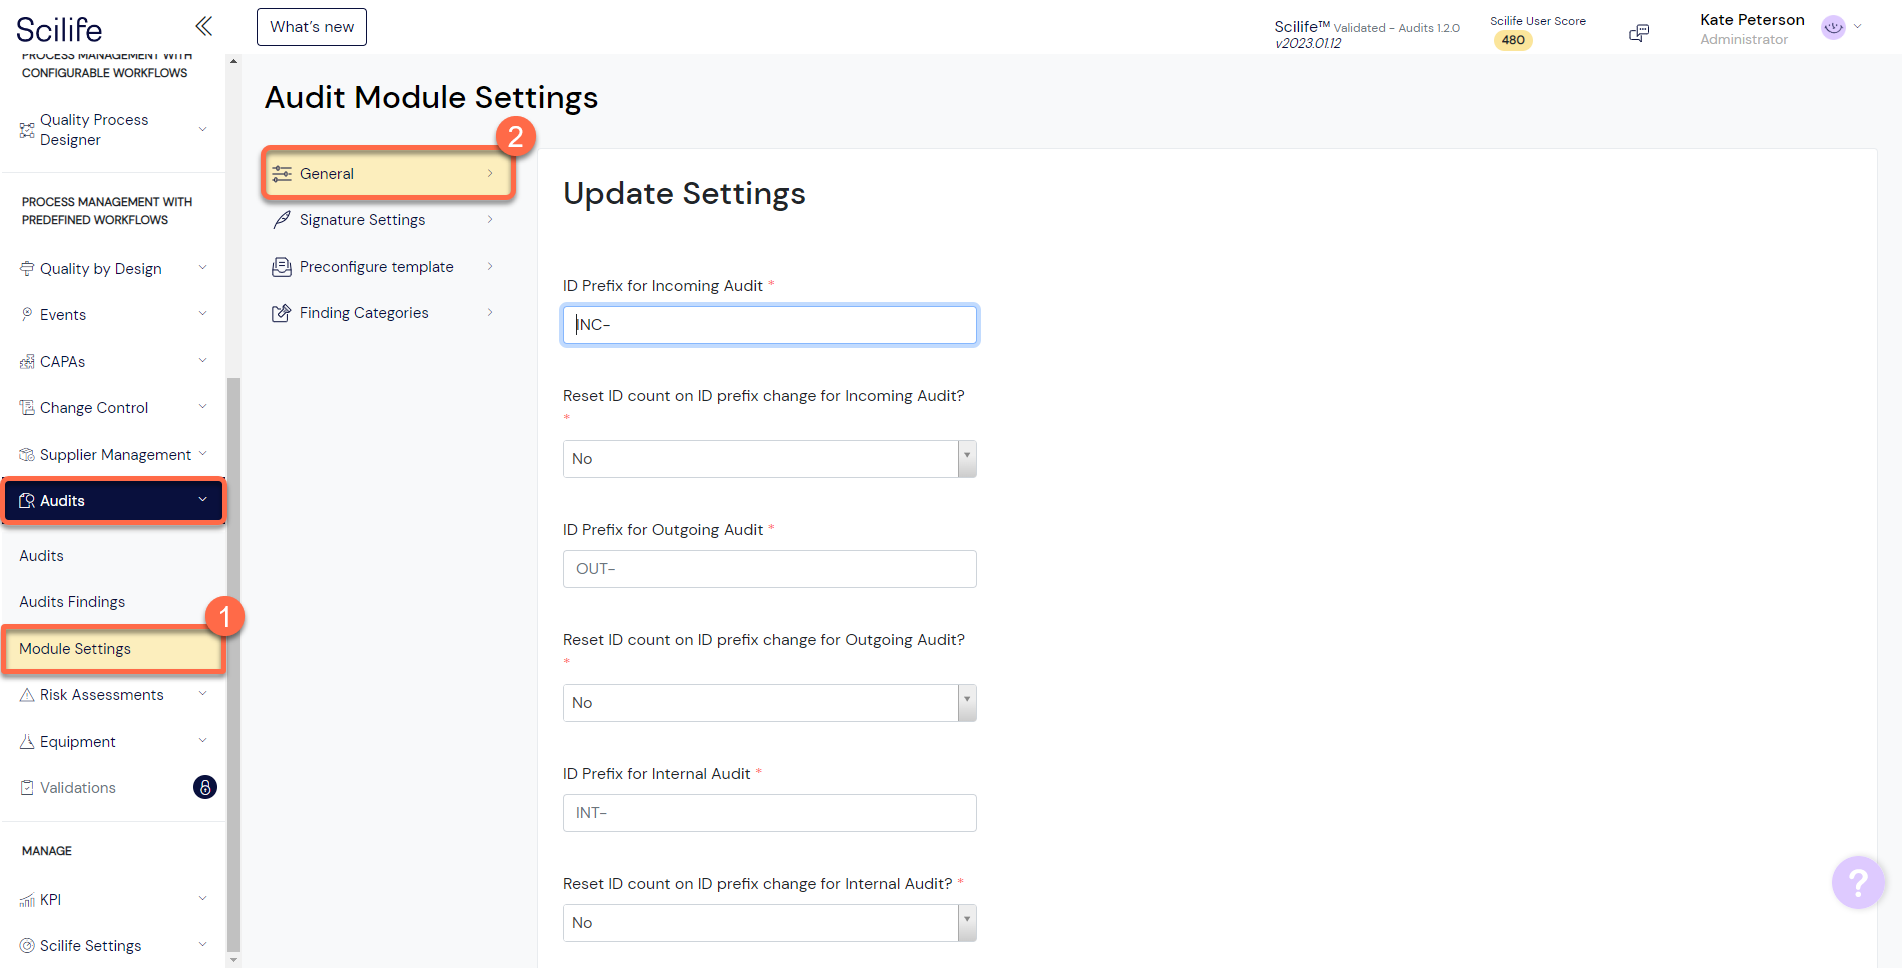Click the Finding Categories edit icon
The height and width of the screenshot is (968, 1902).
282,313
